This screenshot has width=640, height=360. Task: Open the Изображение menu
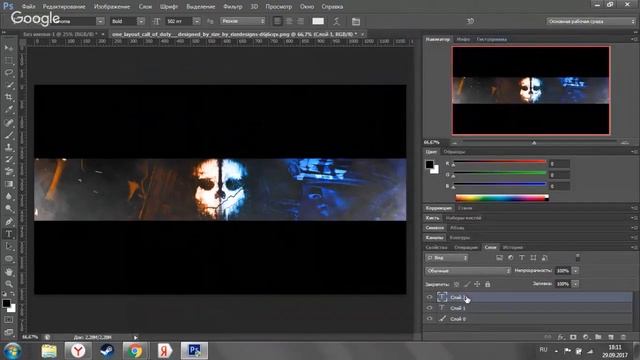point(112,7)
